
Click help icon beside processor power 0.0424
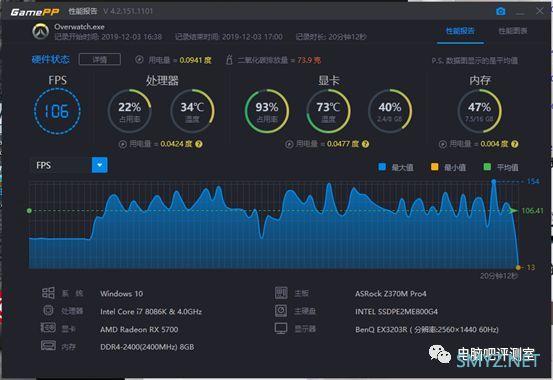(x=199, y=144)
